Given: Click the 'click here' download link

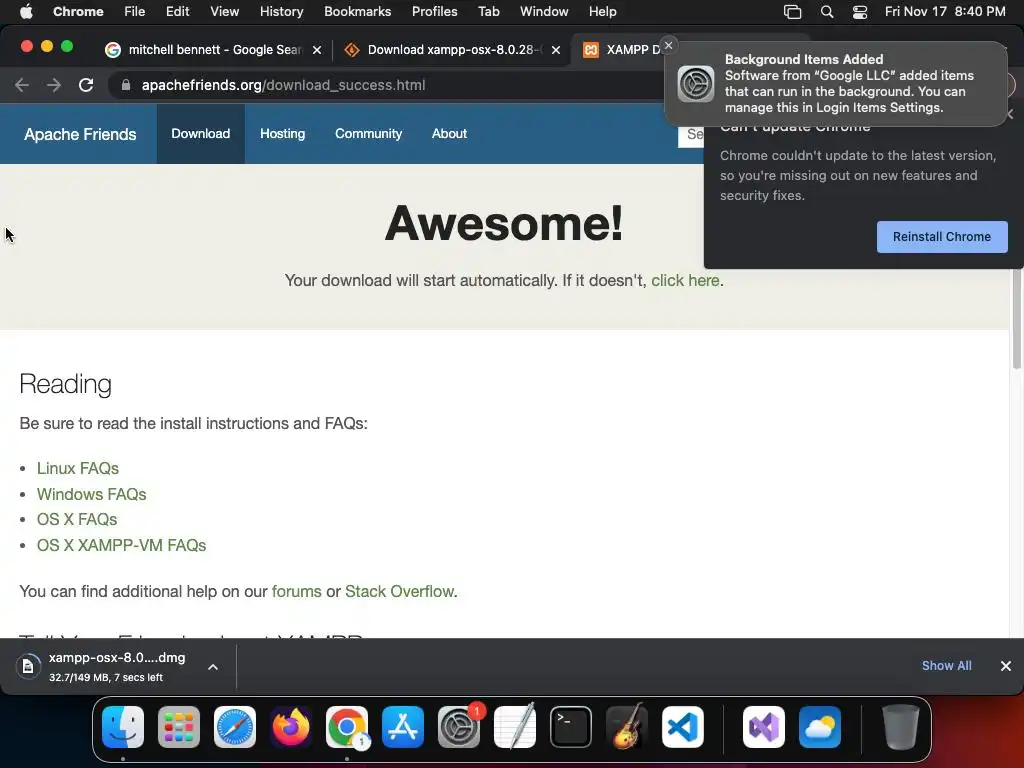Looking at the screenshot, I should tap(685, 280).
